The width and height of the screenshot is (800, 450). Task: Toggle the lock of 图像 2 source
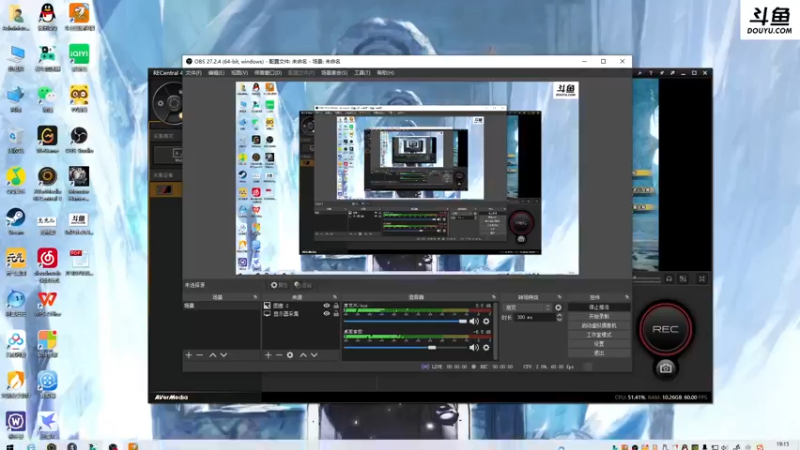coord(336,306)
